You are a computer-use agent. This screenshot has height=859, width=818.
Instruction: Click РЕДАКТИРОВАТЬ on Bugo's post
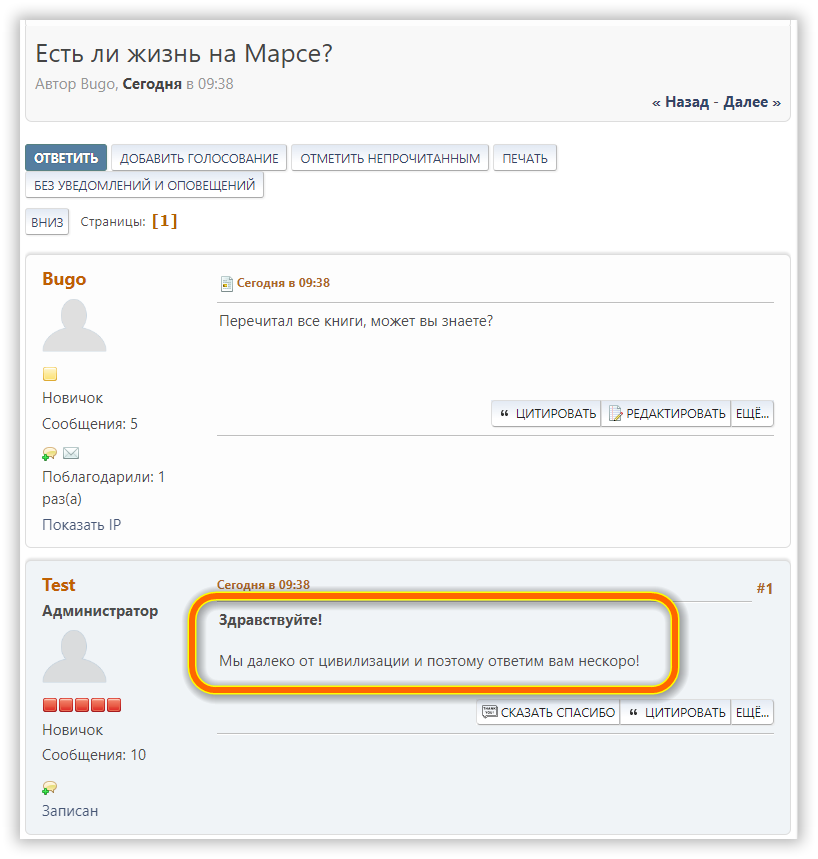point(666,414)
